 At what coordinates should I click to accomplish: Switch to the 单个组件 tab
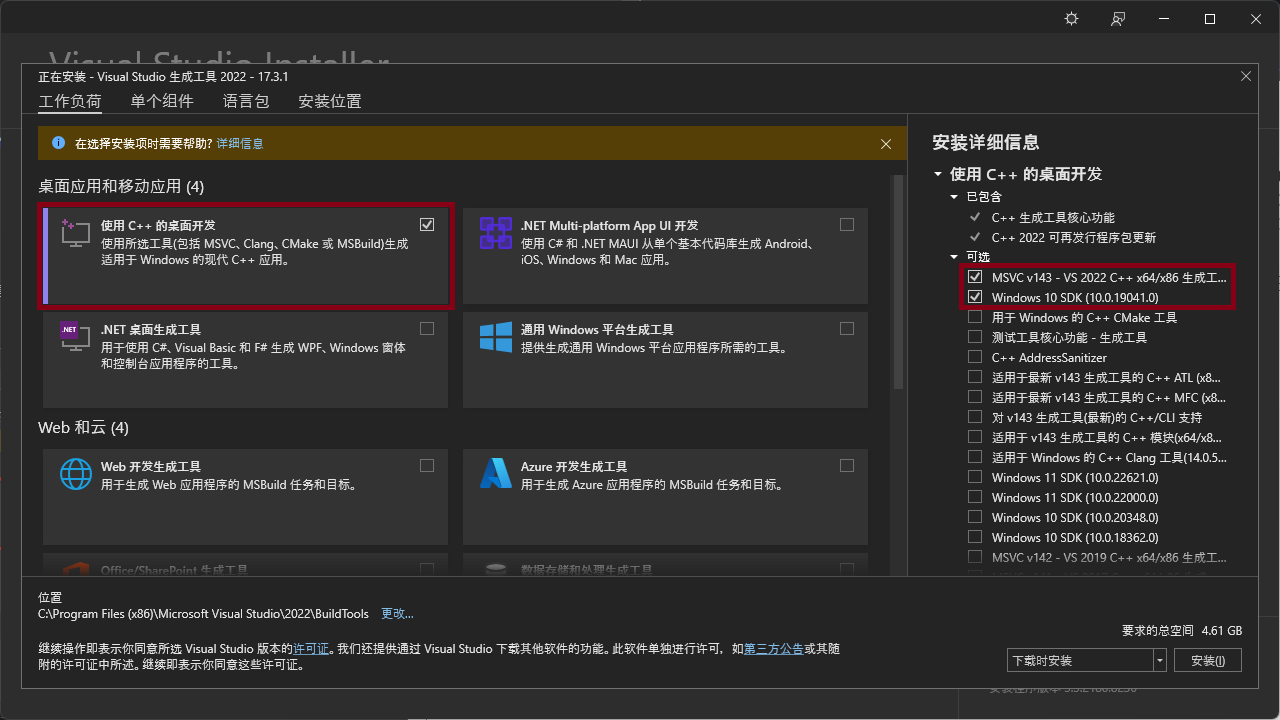[161, 101]
